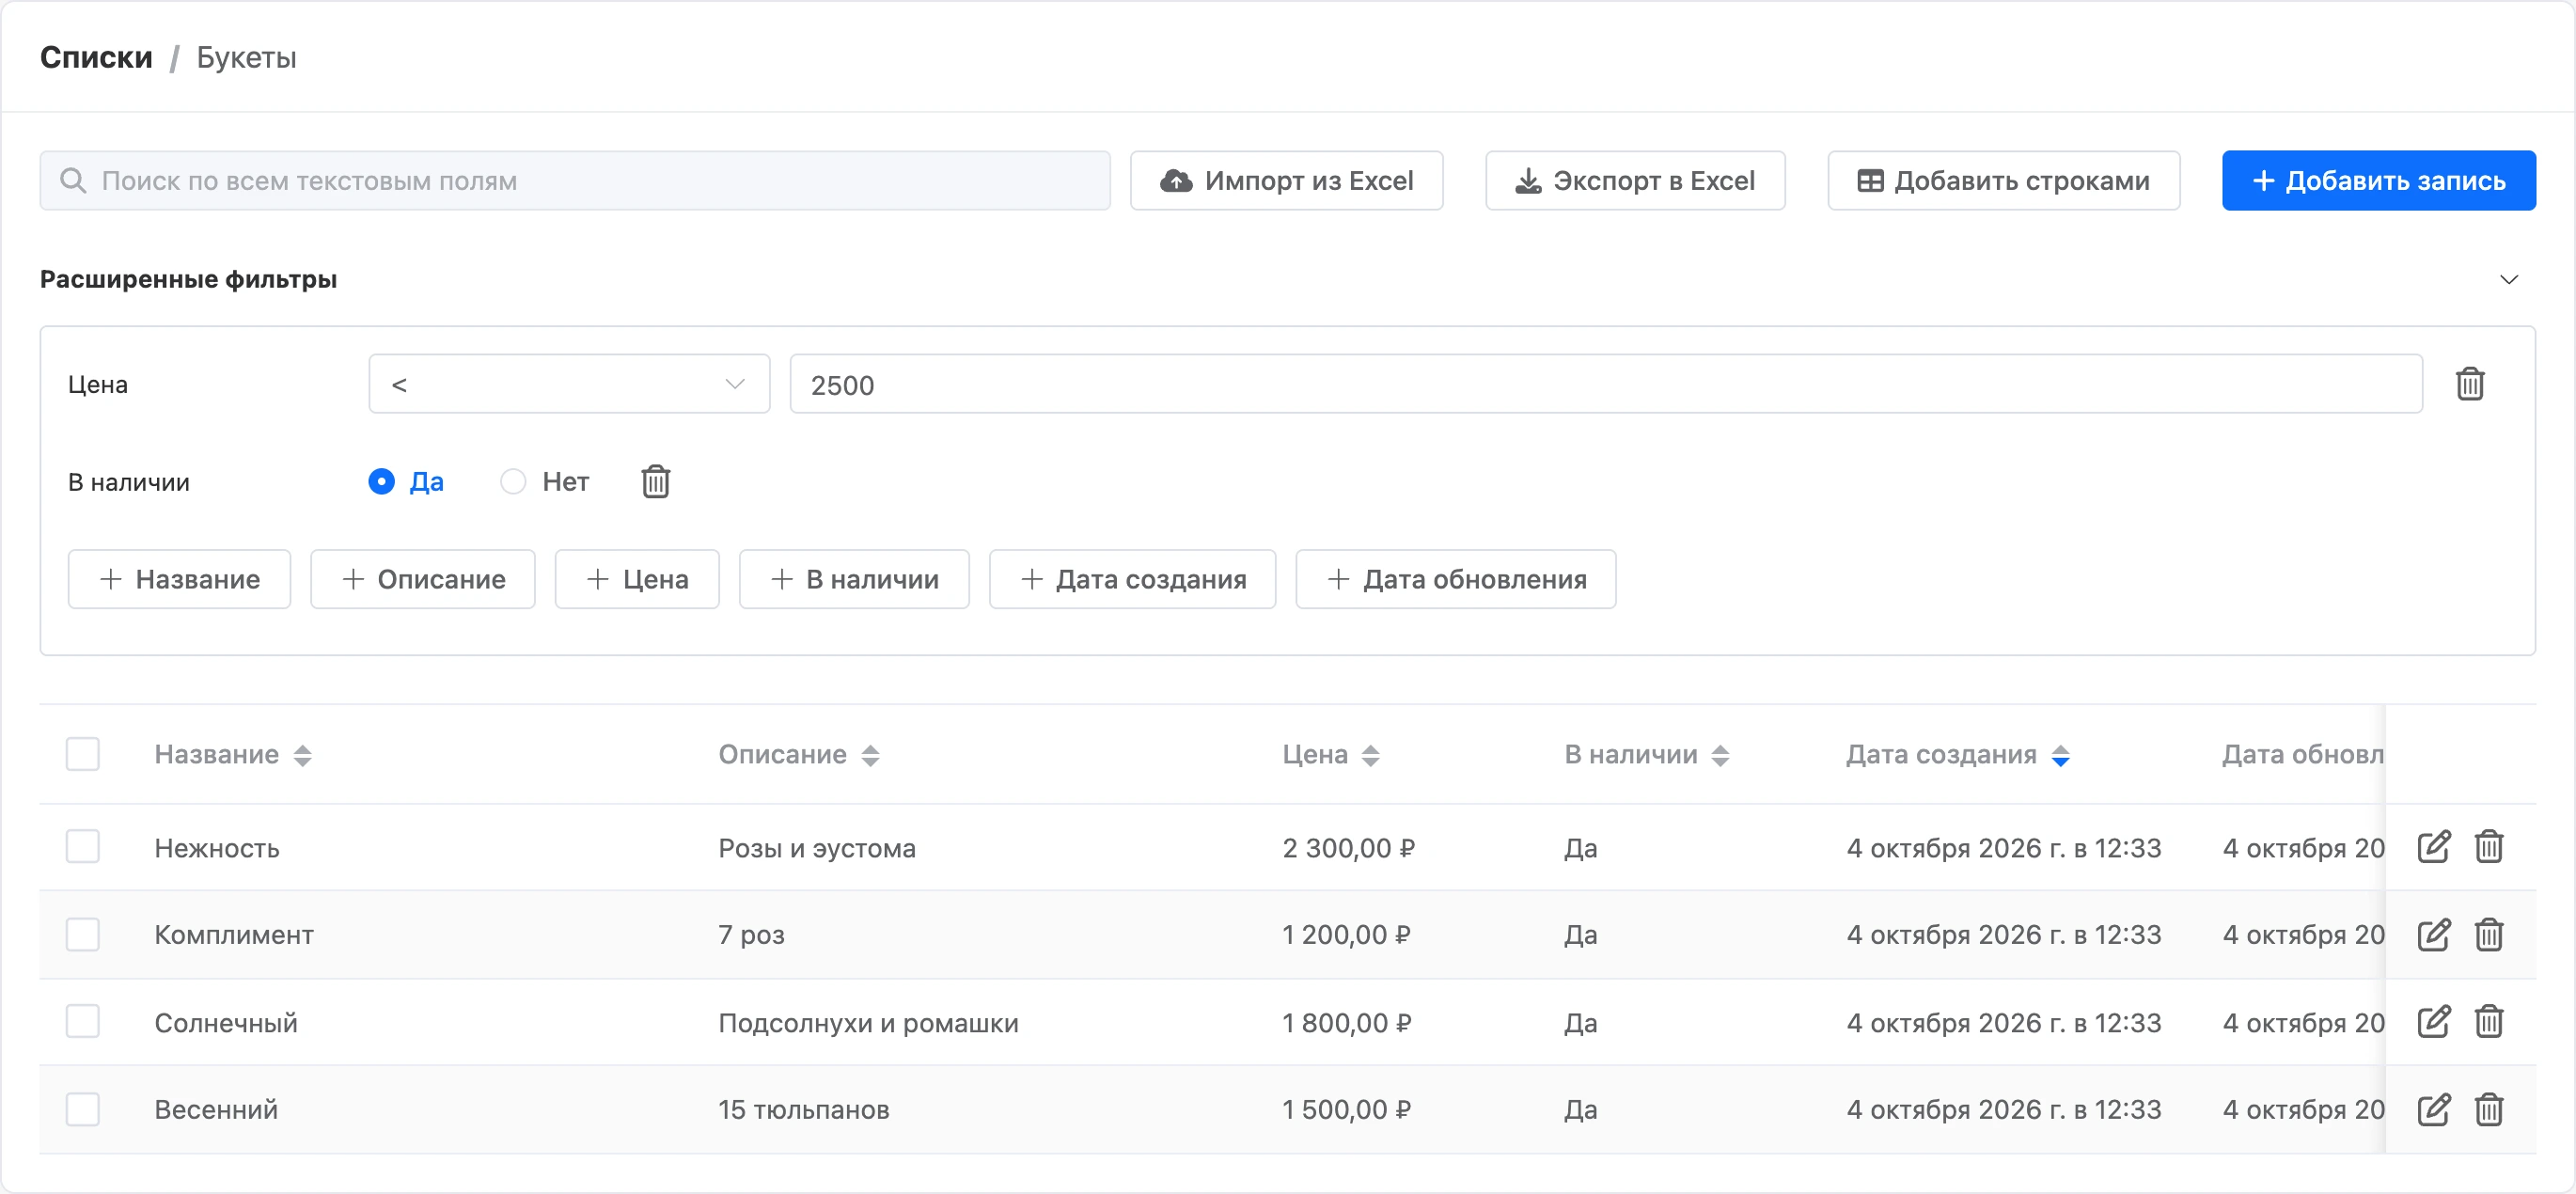Add an Описание filter

click(x=422, y=579)
